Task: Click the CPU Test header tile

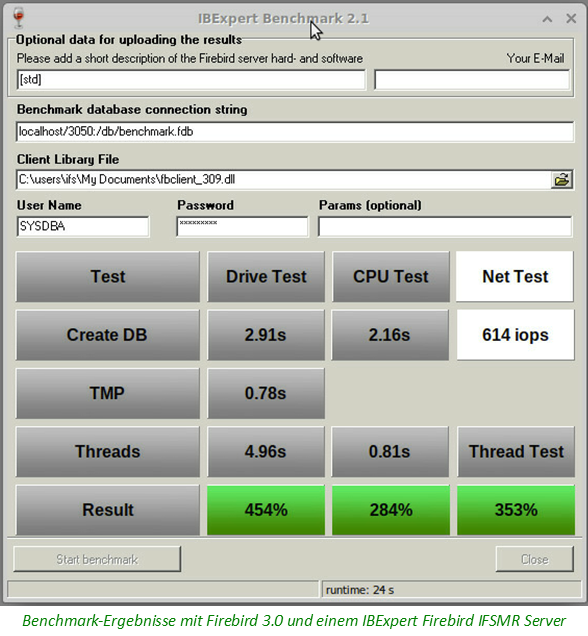Action: point(391,277)
